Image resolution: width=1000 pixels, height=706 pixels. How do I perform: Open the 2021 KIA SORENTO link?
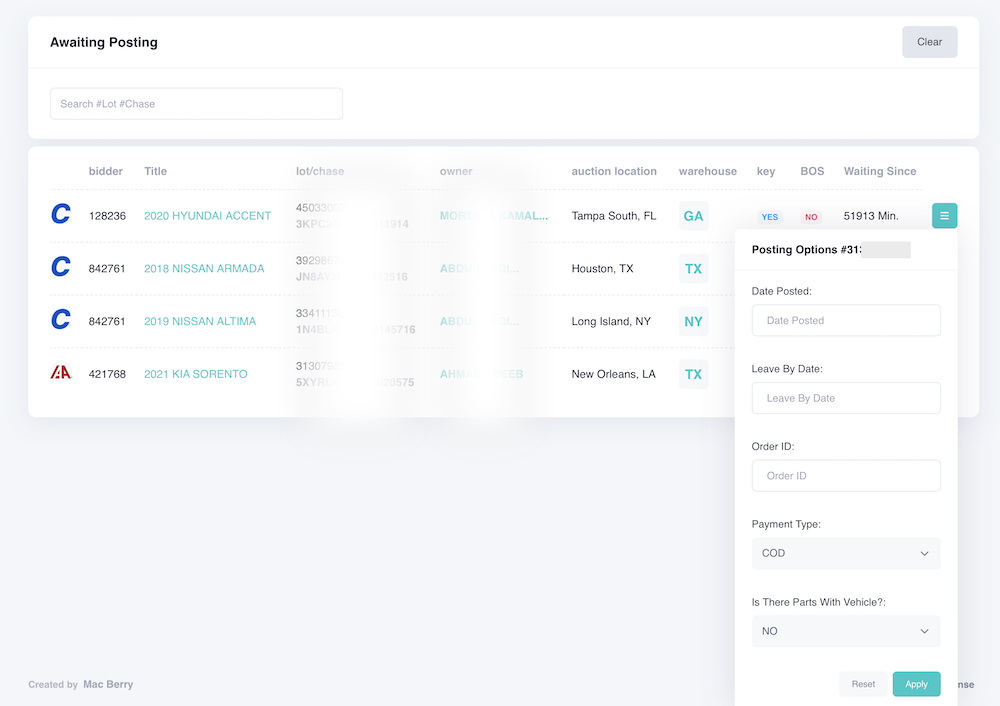coord(196,374)
